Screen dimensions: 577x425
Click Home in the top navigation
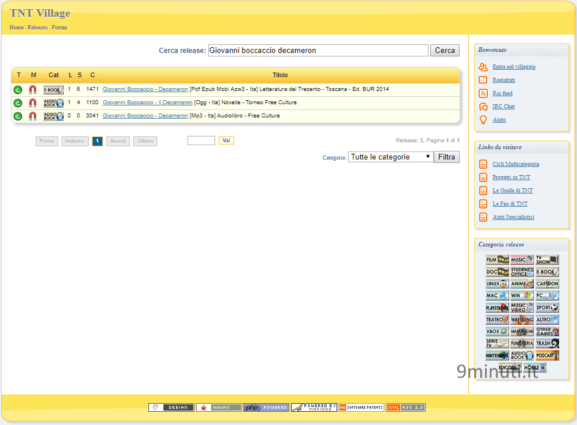tap(17, 27)
